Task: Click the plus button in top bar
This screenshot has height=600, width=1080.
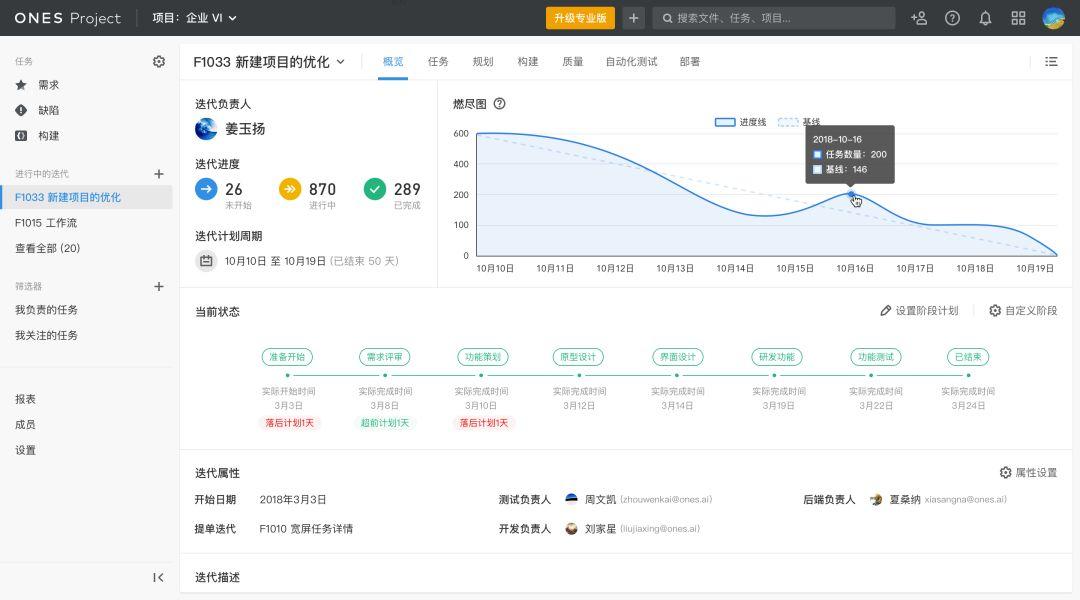Action: [x=633, y=18]
